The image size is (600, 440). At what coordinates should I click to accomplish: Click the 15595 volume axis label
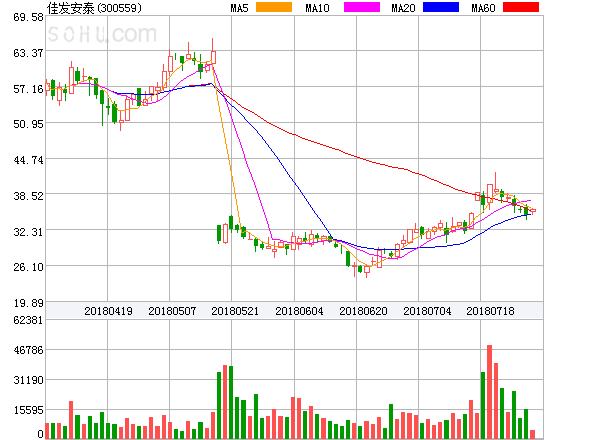pos(28,411)
